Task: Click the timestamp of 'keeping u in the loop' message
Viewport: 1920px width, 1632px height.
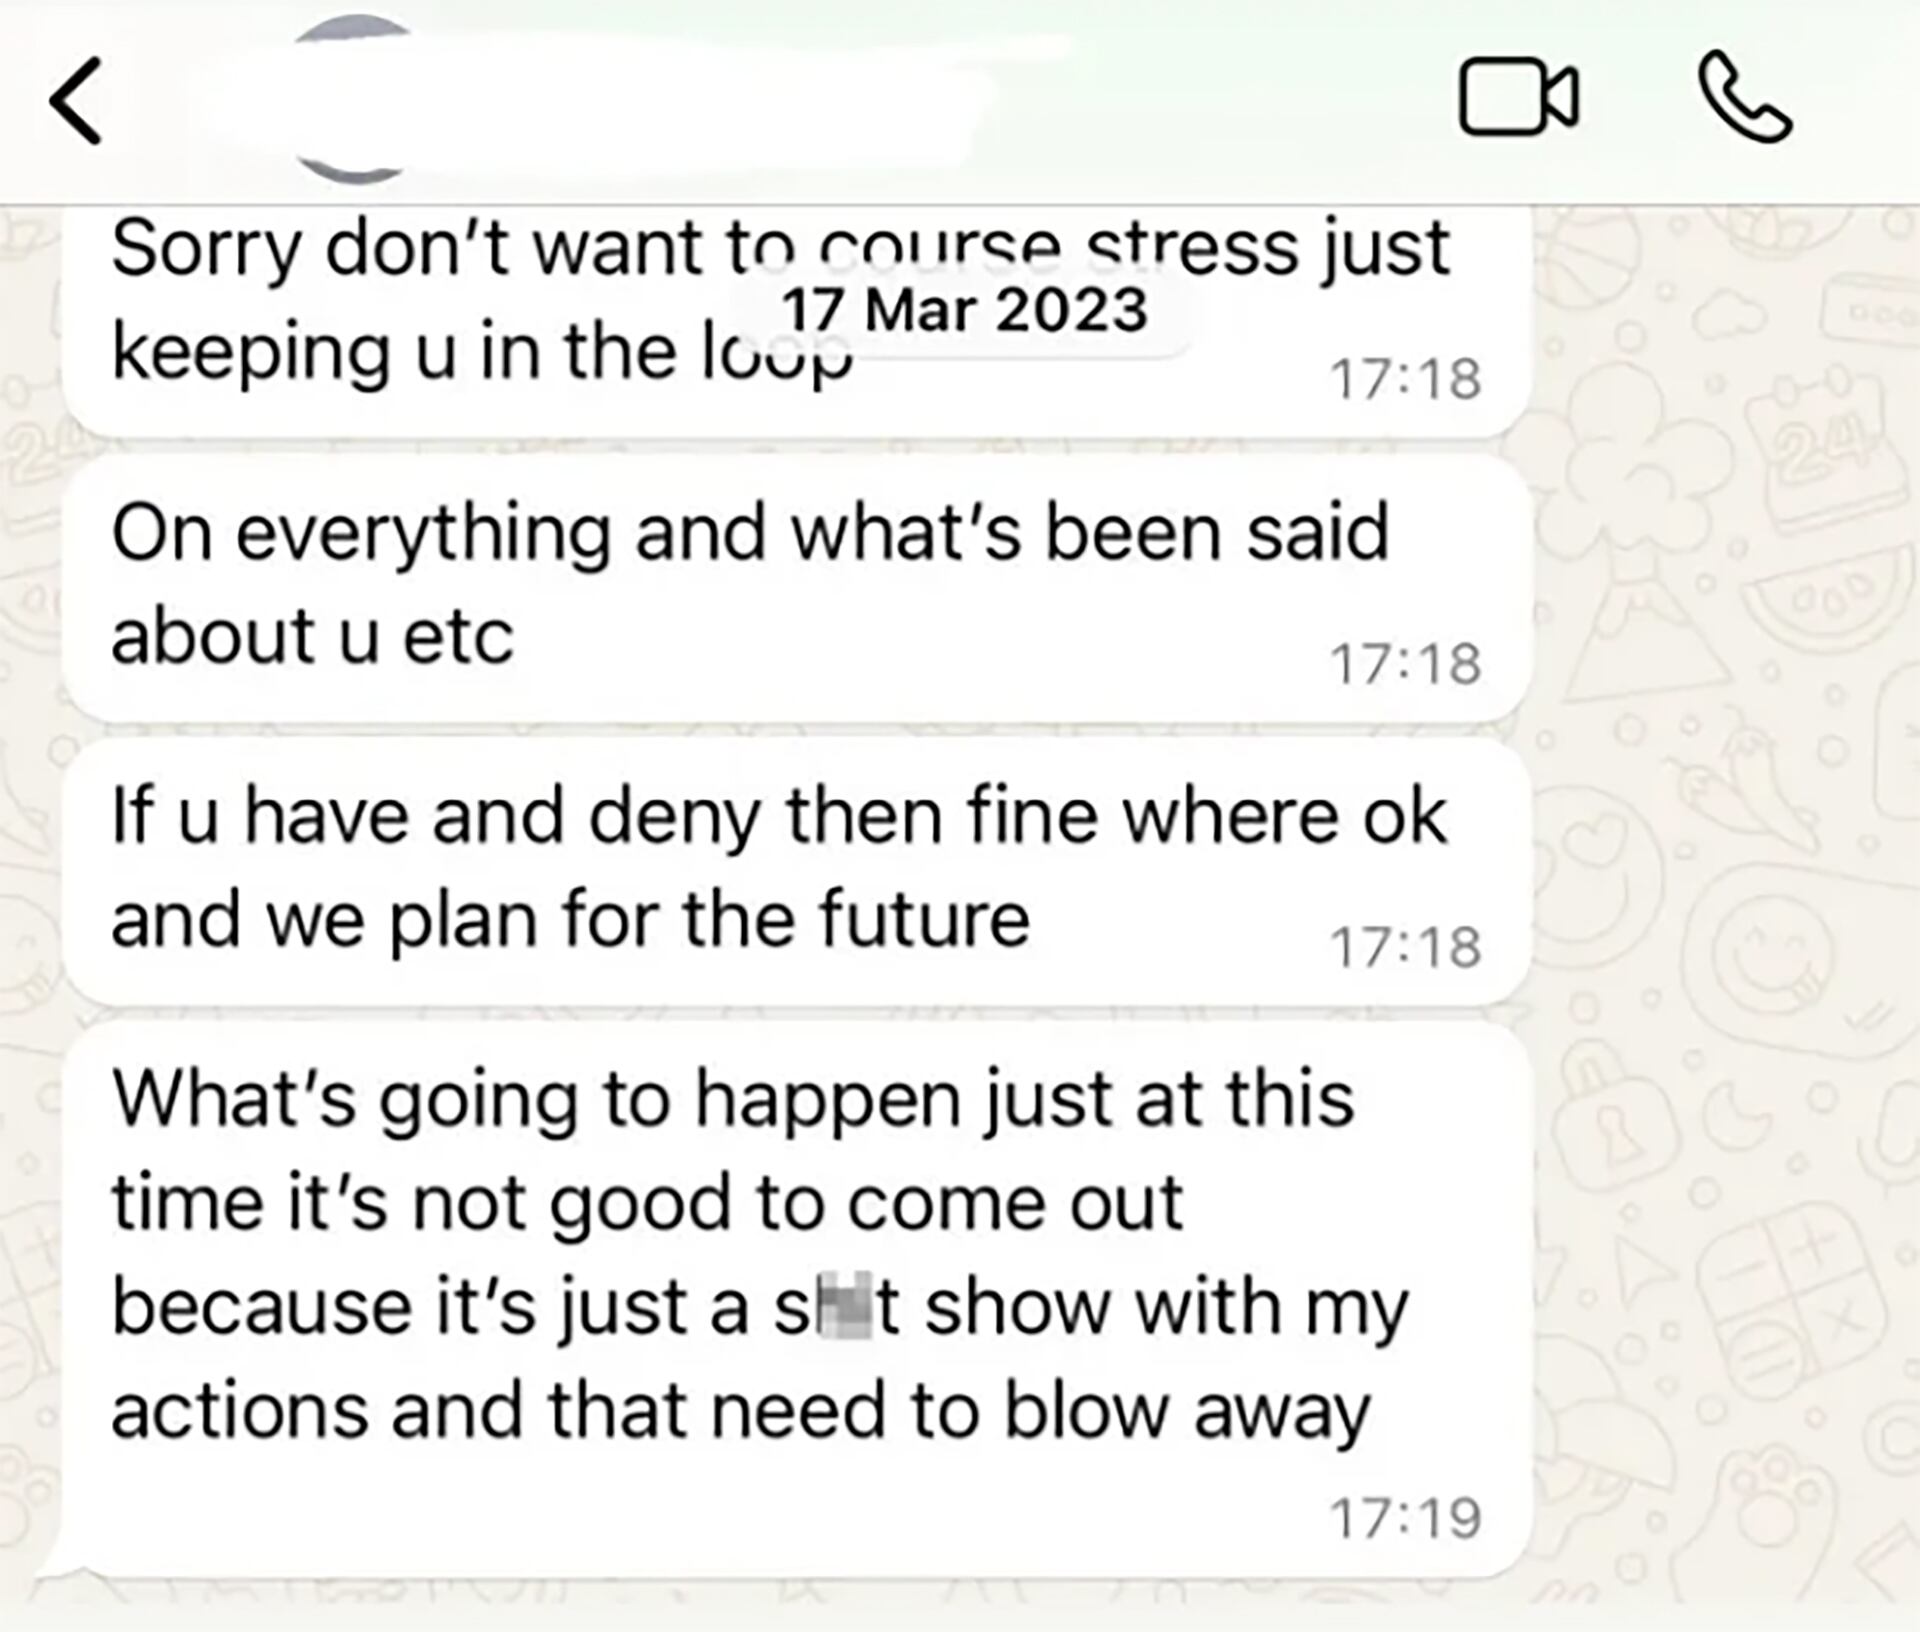Action: pyautogui.click(x=1405, y=380)
